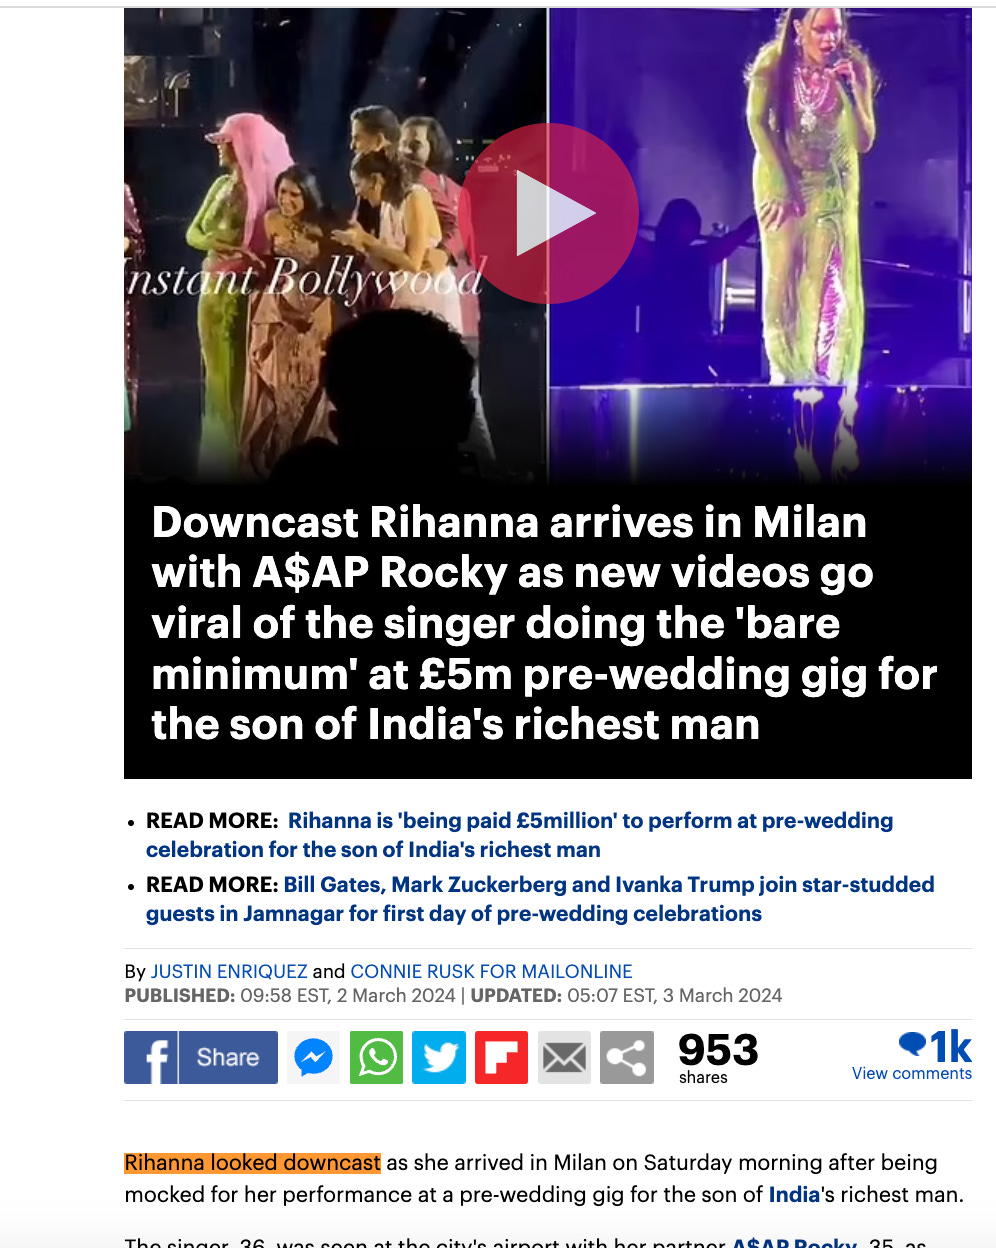Click the article headline text

tap(544, 624)
